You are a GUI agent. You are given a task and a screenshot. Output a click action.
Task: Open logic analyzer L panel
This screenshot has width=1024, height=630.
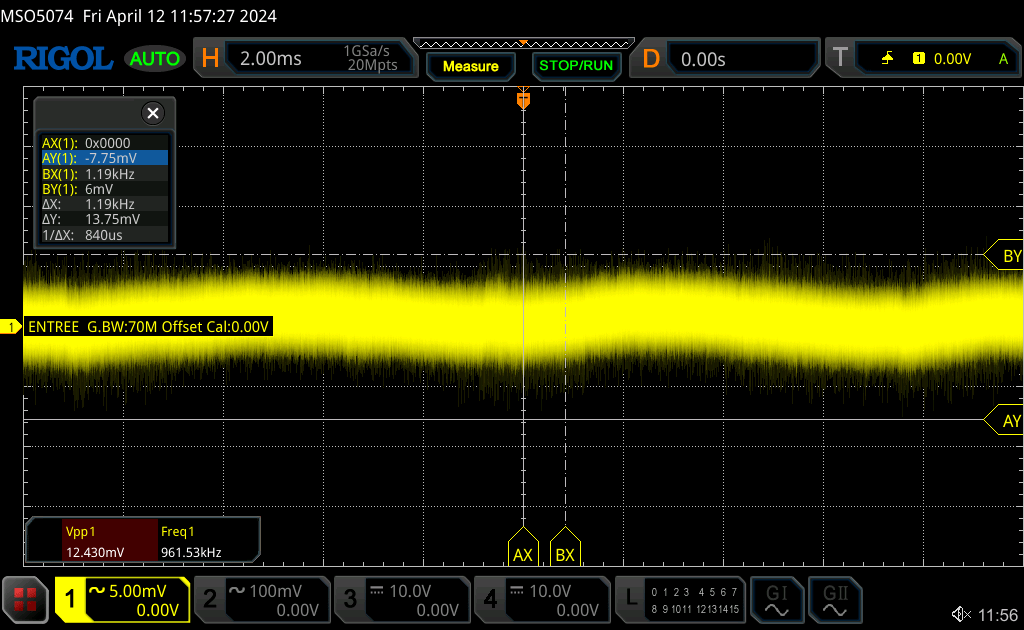[x=631, y=599]
